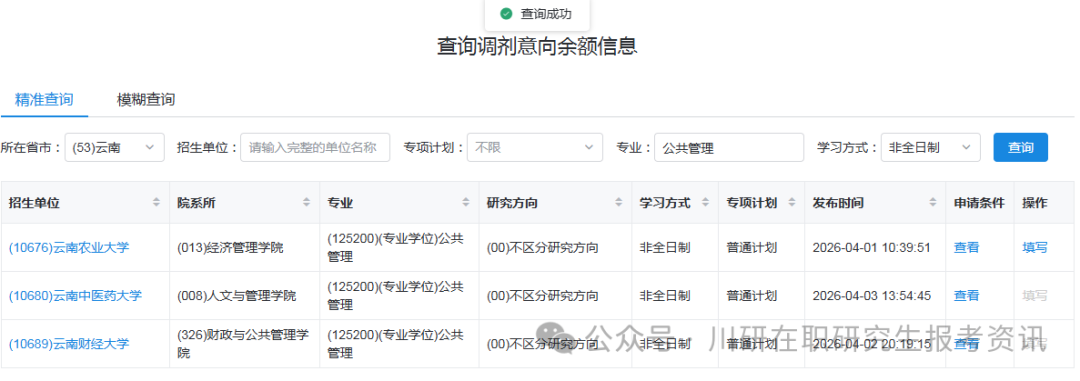This screenshot has width=1080, height=381.
Task: Click the blue 查询 button
Action: [1021, 147]
